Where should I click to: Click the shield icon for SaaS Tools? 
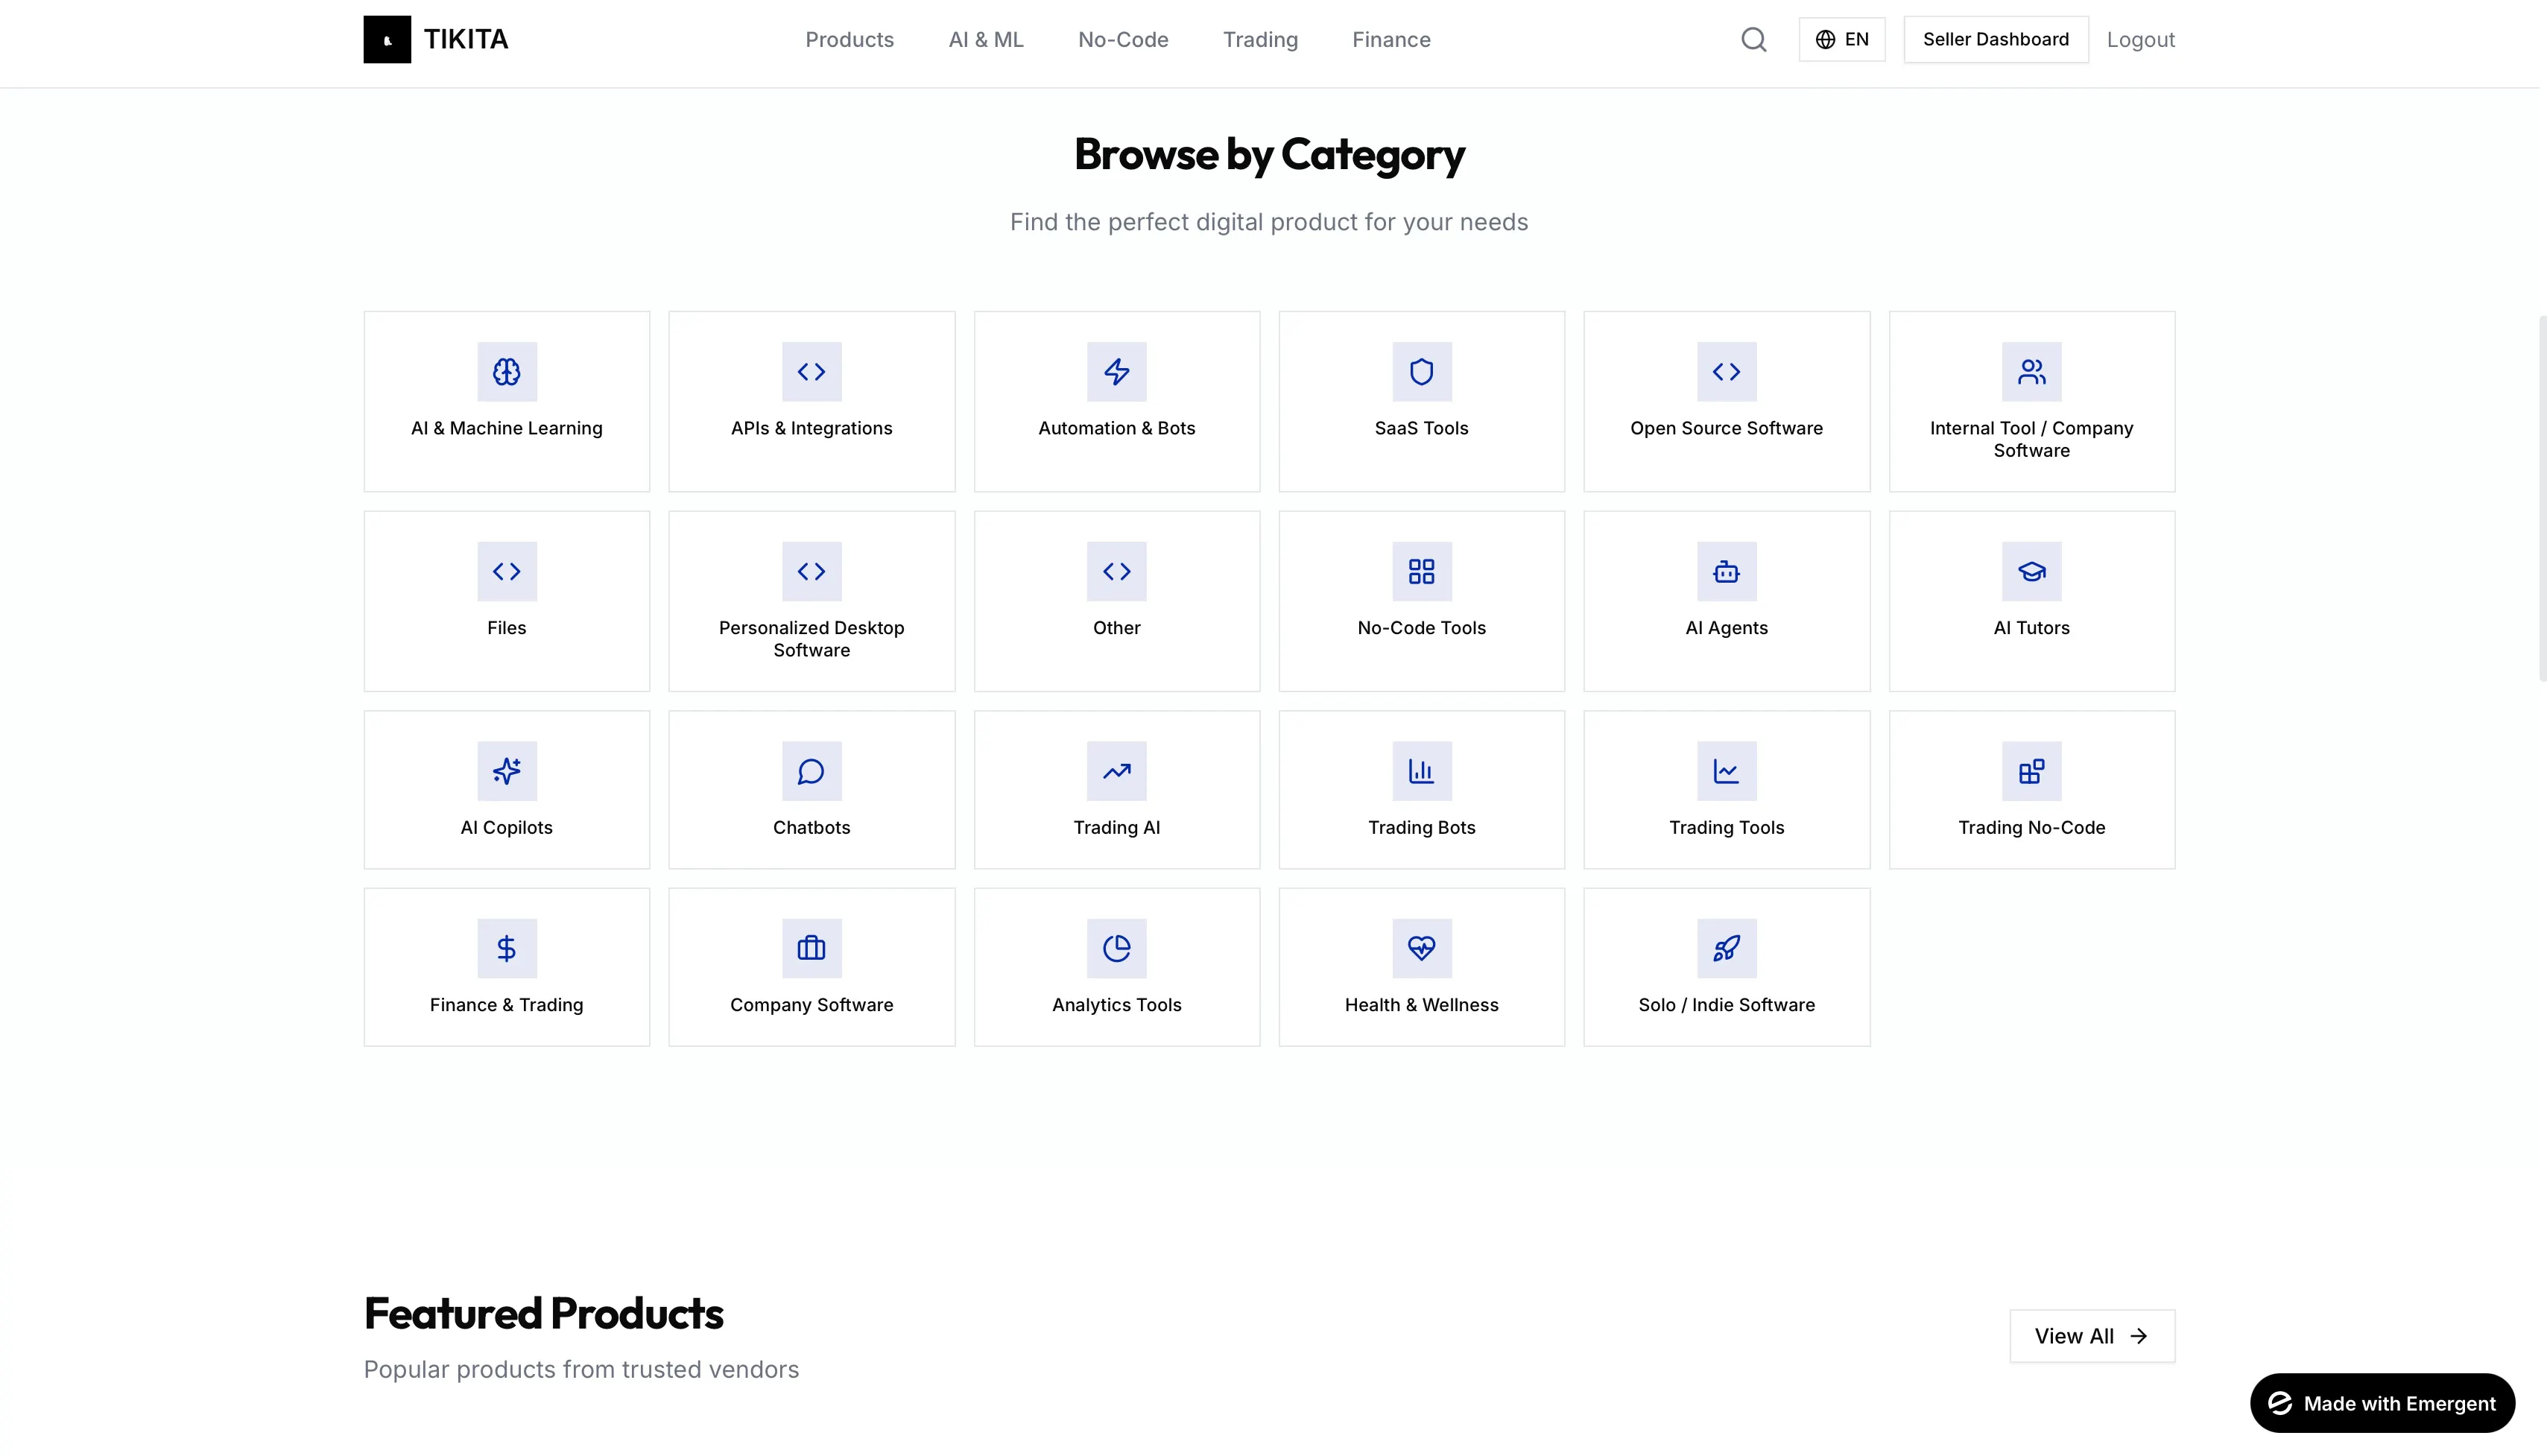tap(1421, 372)
